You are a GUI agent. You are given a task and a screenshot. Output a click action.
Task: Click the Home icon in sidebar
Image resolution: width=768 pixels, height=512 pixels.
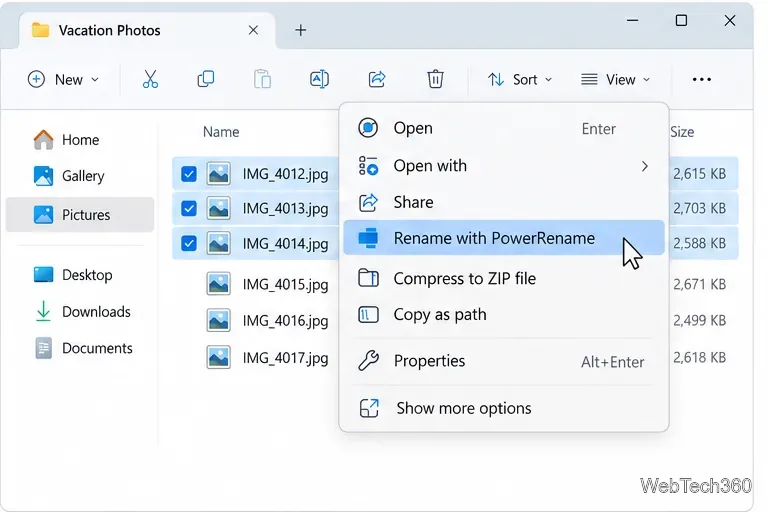[x=44, y=140]
